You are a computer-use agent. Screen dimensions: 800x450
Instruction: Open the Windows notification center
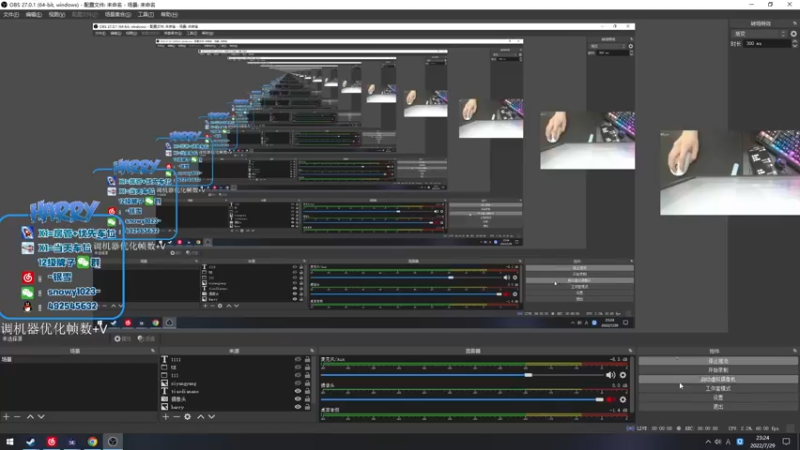click(x=786, y=442)
